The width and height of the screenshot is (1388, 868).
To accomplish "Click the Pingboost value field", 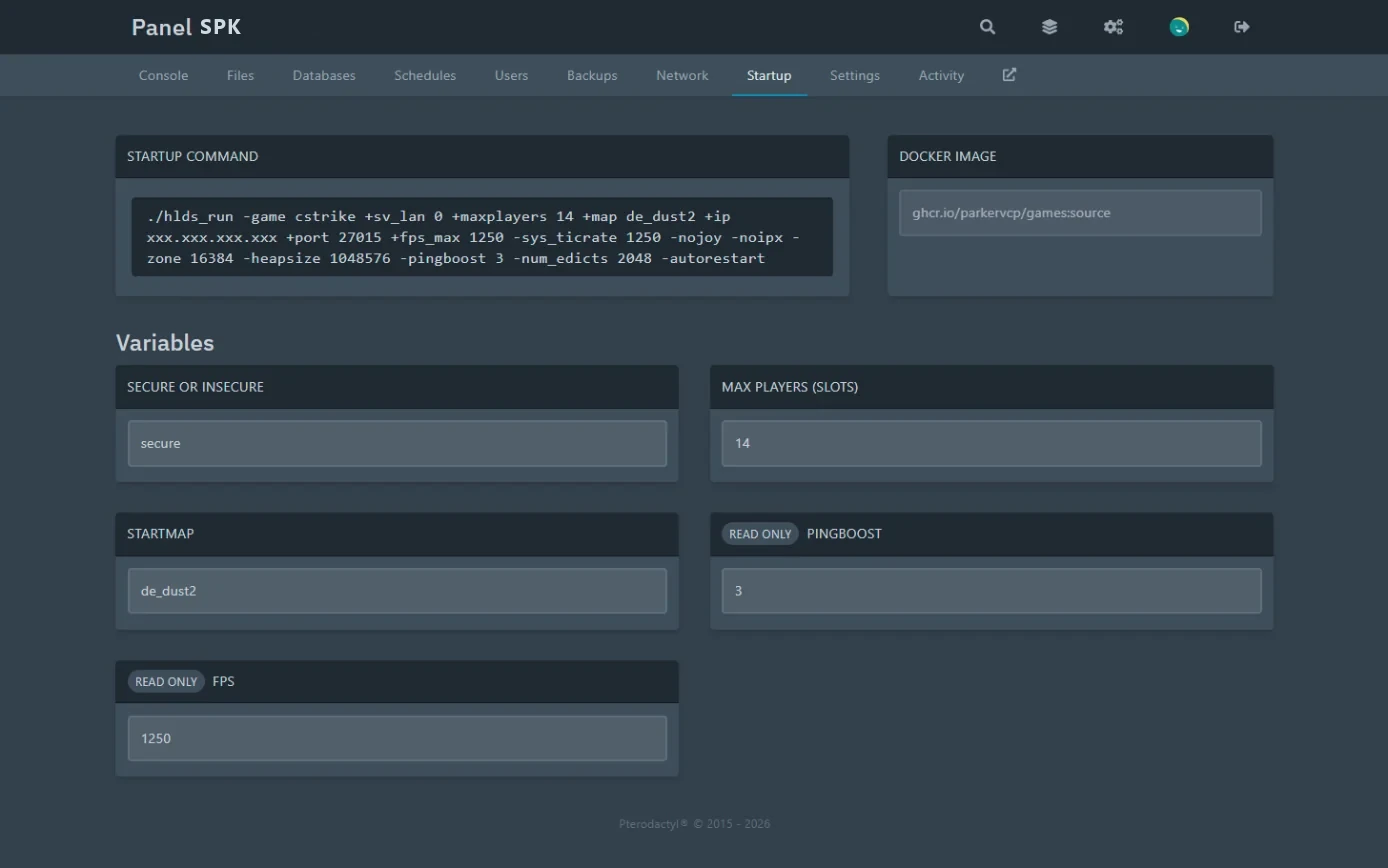I will click(991, 591).
